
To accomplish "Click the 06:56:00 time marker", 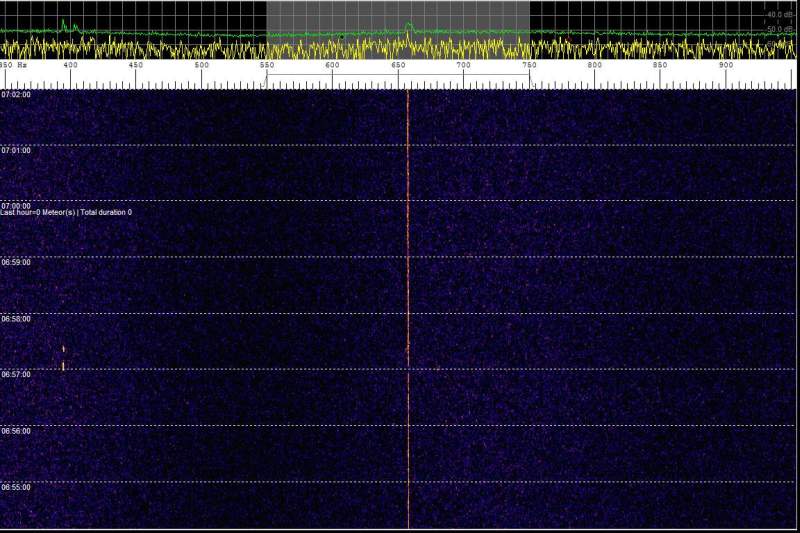I will click(16, 431).
